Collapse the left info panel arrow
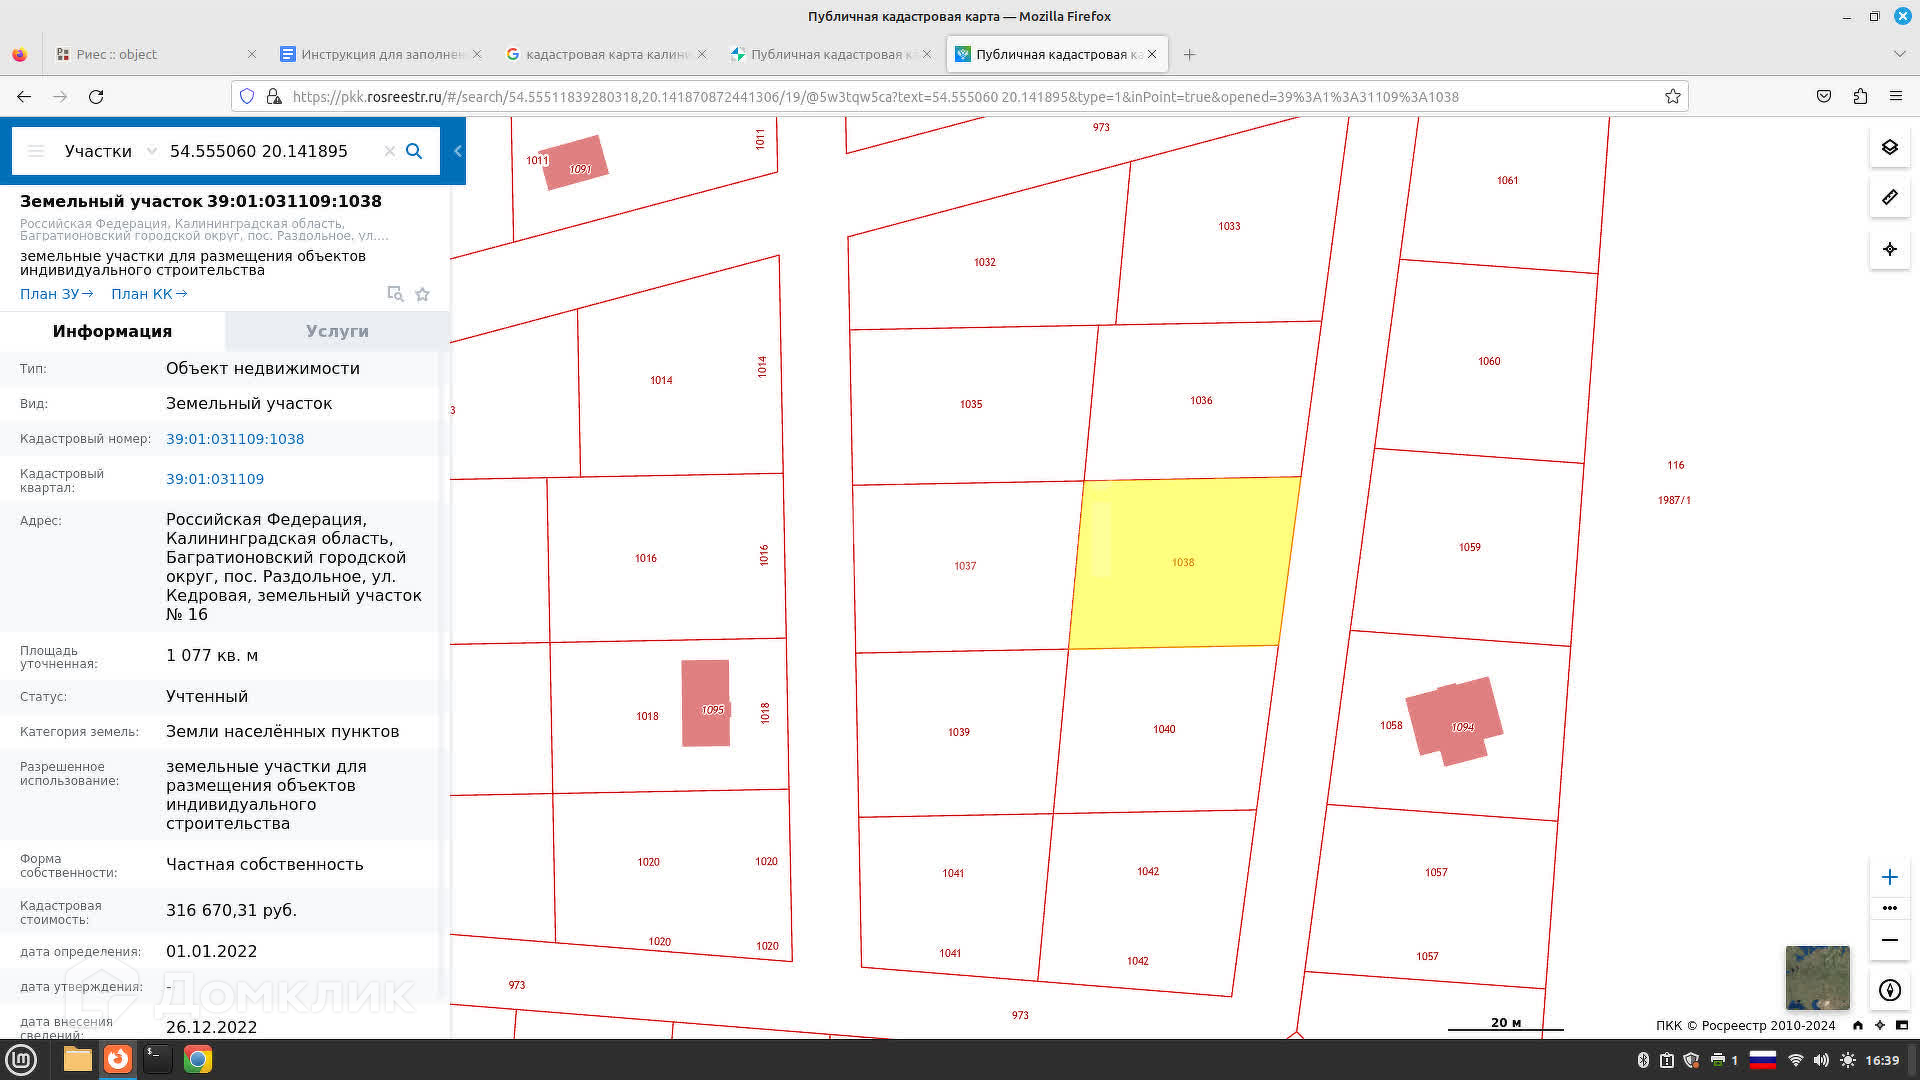The image size is (1920, 1080). pyautogui.click(x=458, y=151)
